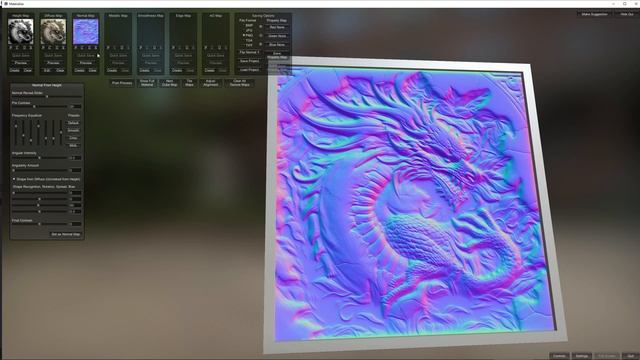Paste into Edge Map with P button

[x=173, y=48]
